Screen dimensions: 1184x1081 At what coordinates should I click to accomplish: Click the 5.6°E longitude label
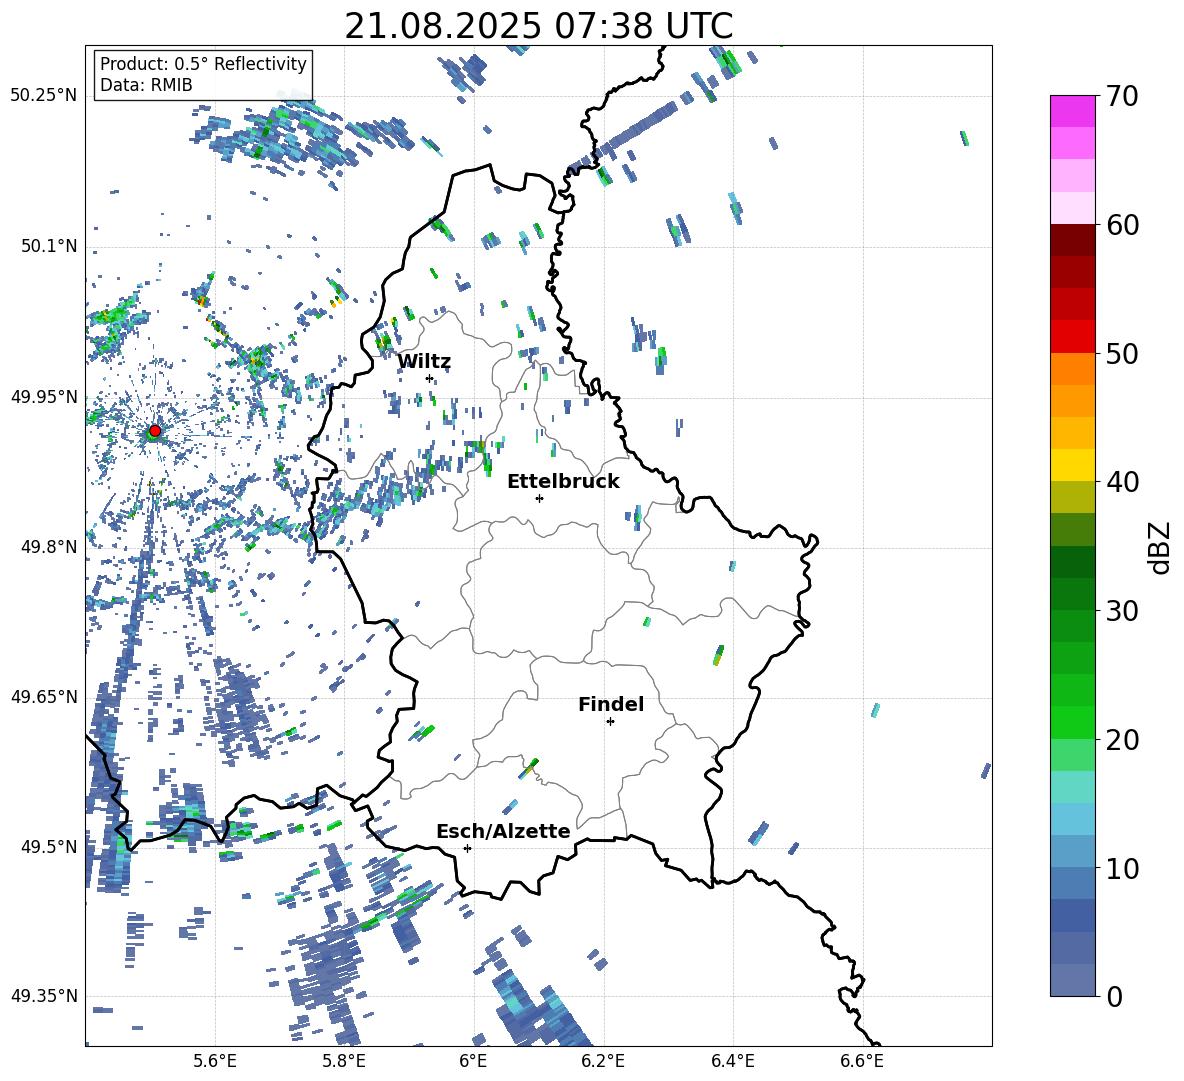[214, 1062]
